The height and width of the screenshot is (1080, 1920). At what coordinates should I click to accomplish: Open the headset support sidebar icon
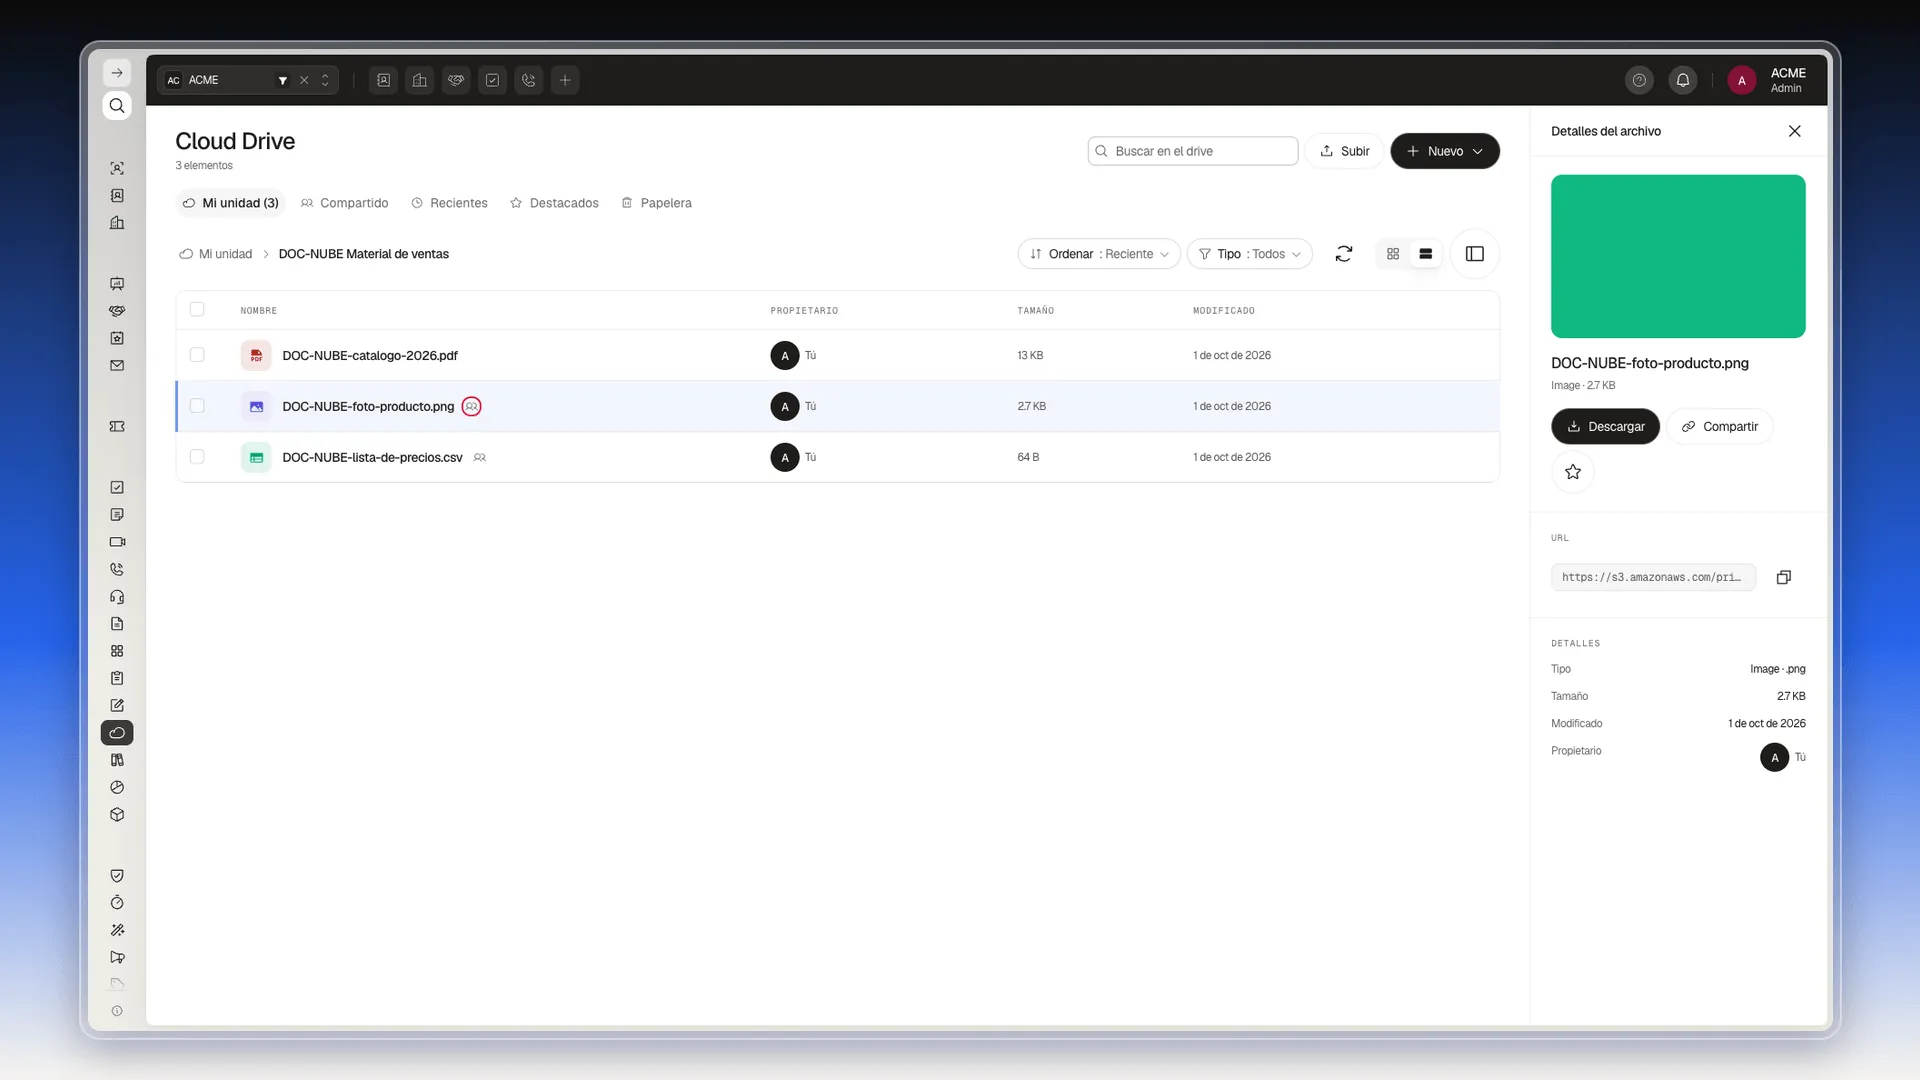117,597
